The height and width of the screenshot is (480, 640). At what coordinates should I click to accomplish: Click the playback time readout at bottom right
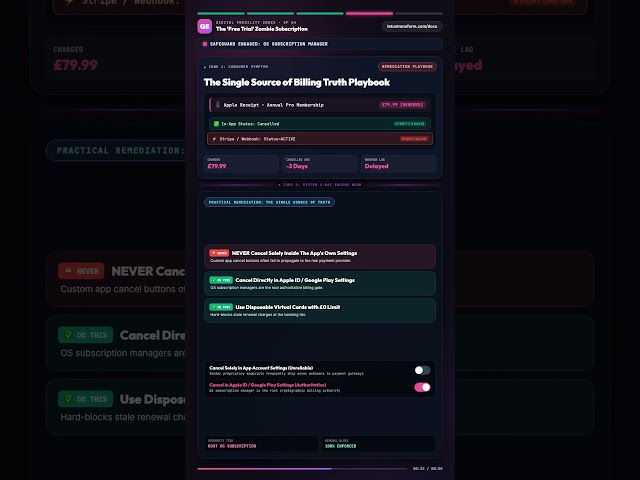coord(427,469)
